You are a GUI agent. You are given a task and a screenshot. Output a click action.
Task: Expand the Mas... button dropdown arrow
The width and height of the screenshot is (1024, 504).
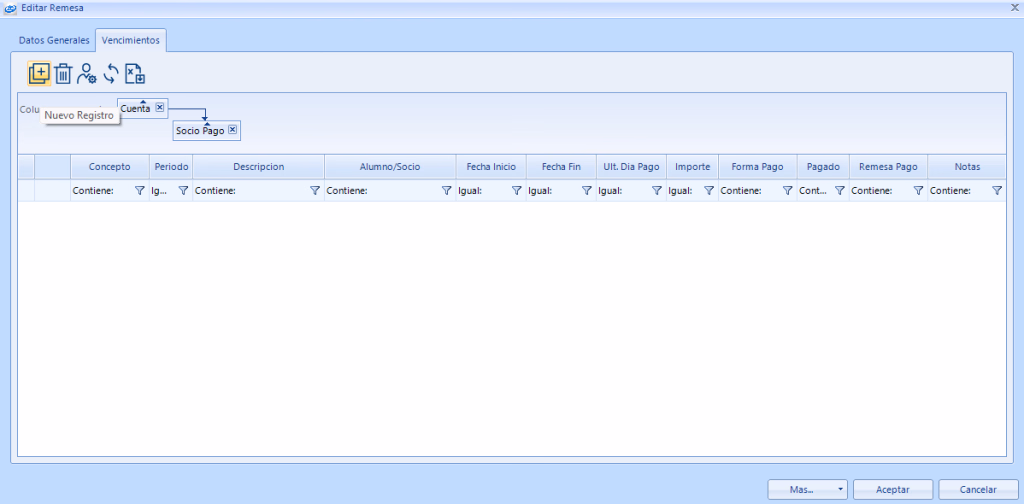click(x=840, y=490)
